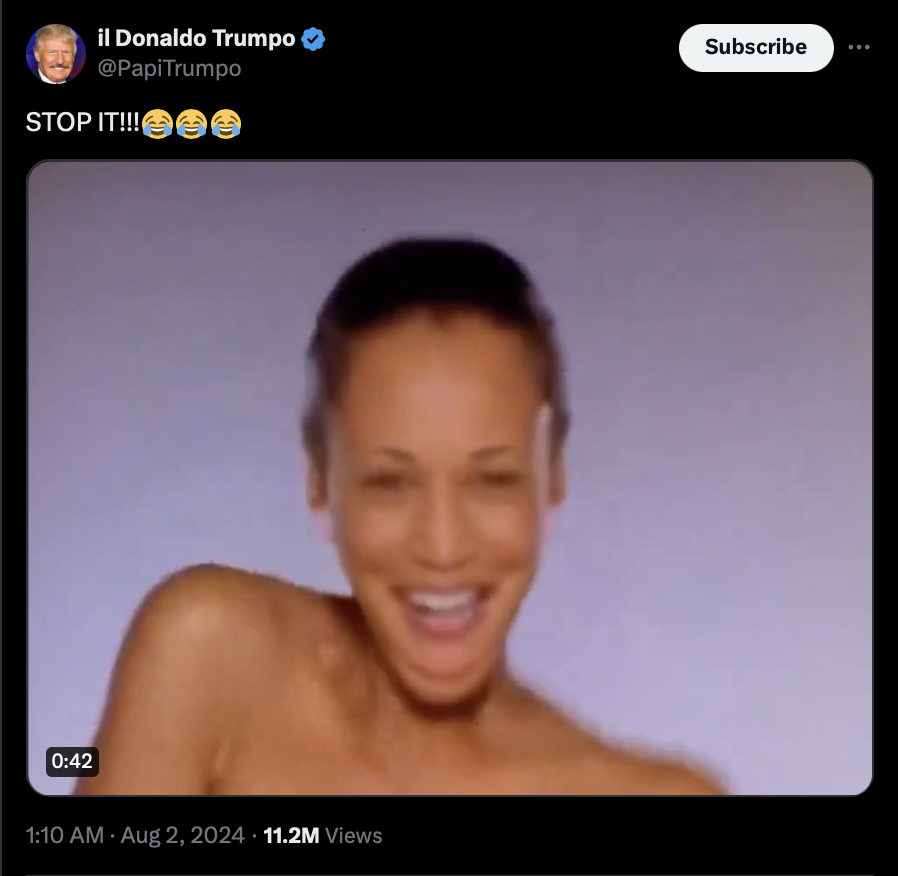
Task: Click the dot separator before 11.2M Views
Action: point(254,836)
